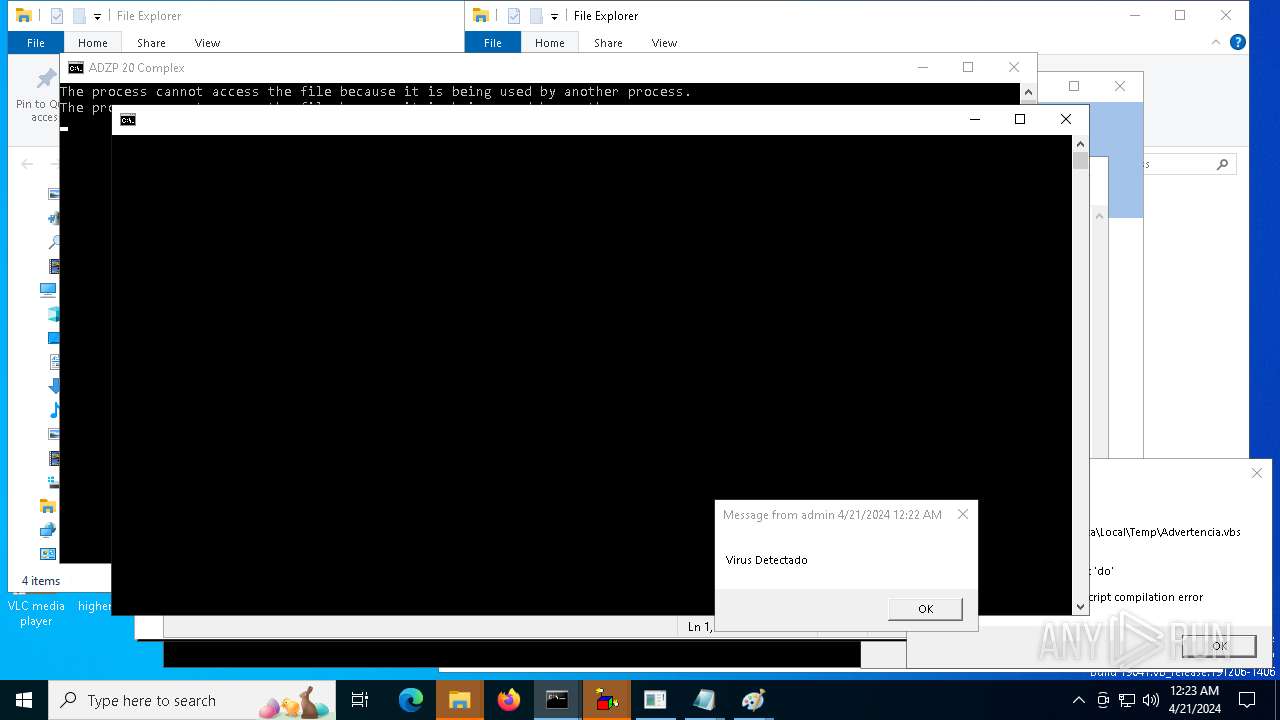The width and height of the screenshot is (1280, 720).
Task: Click the front console's vertical scrollbar thumb
Action: pos(1080,162)
